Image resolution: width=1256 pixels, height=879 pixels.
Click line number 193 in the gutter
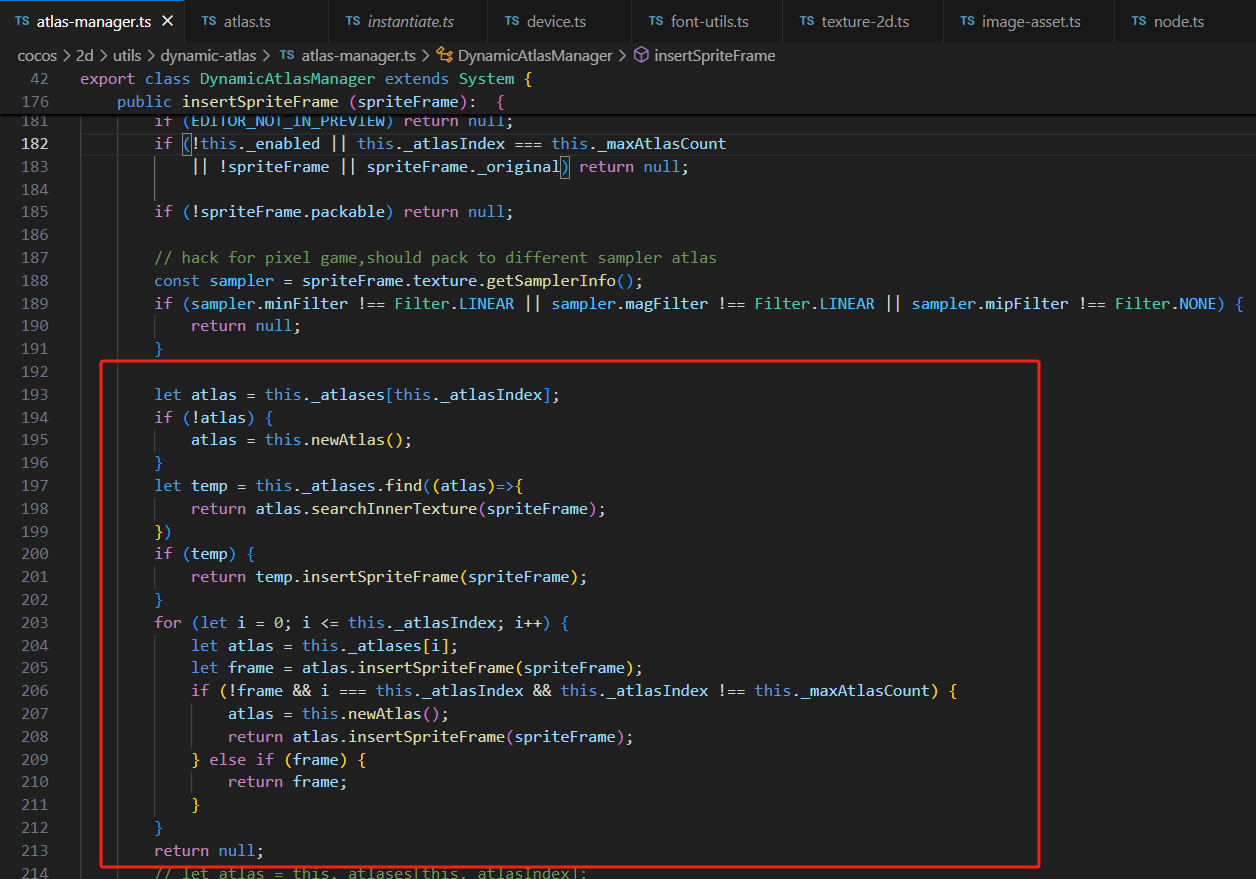34,395
